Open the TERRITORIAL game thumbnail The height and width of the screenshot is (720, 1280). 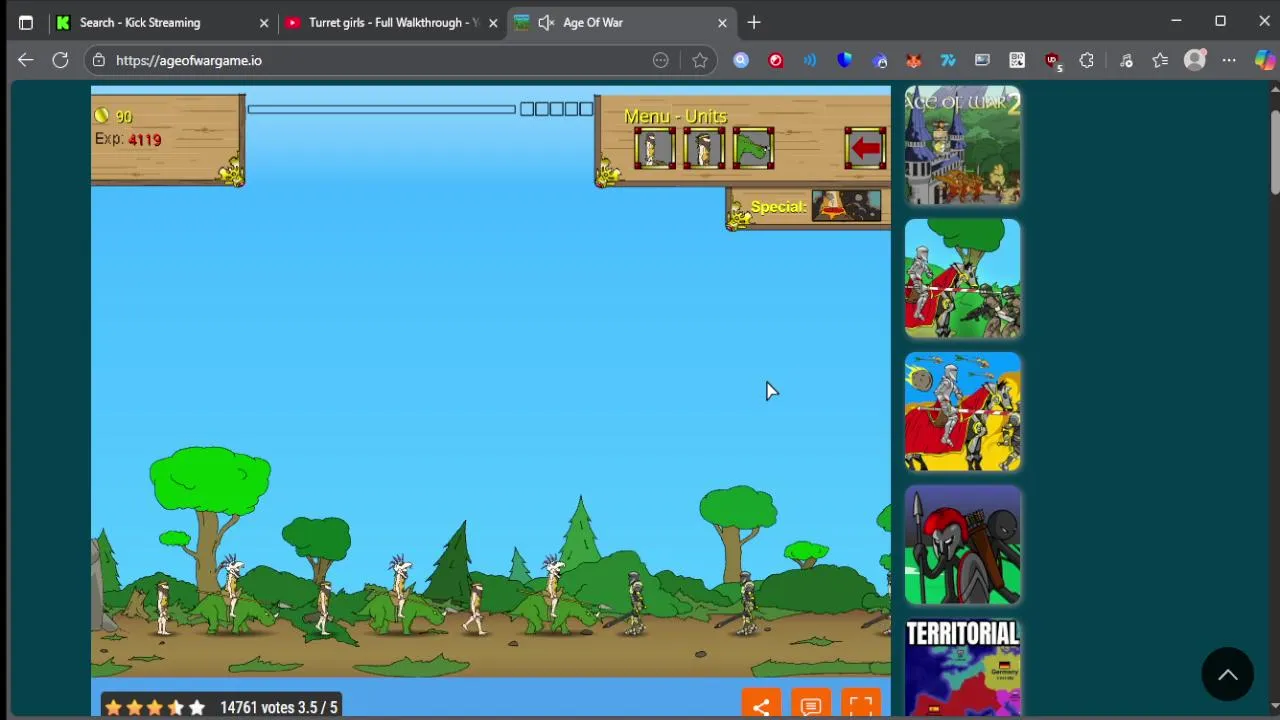click(x=962, y=668)
